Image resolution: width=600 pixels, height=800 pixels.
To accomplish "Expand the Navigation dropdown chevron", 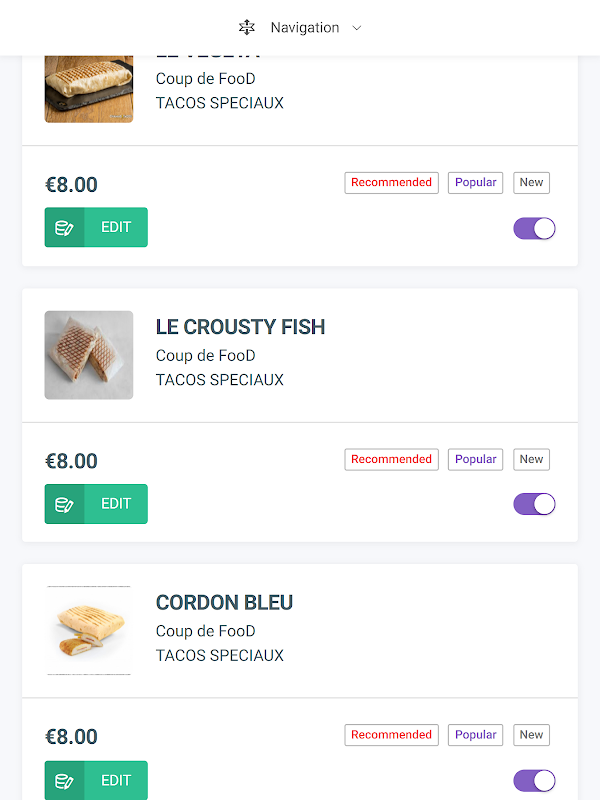I will [x=357, y=28].
